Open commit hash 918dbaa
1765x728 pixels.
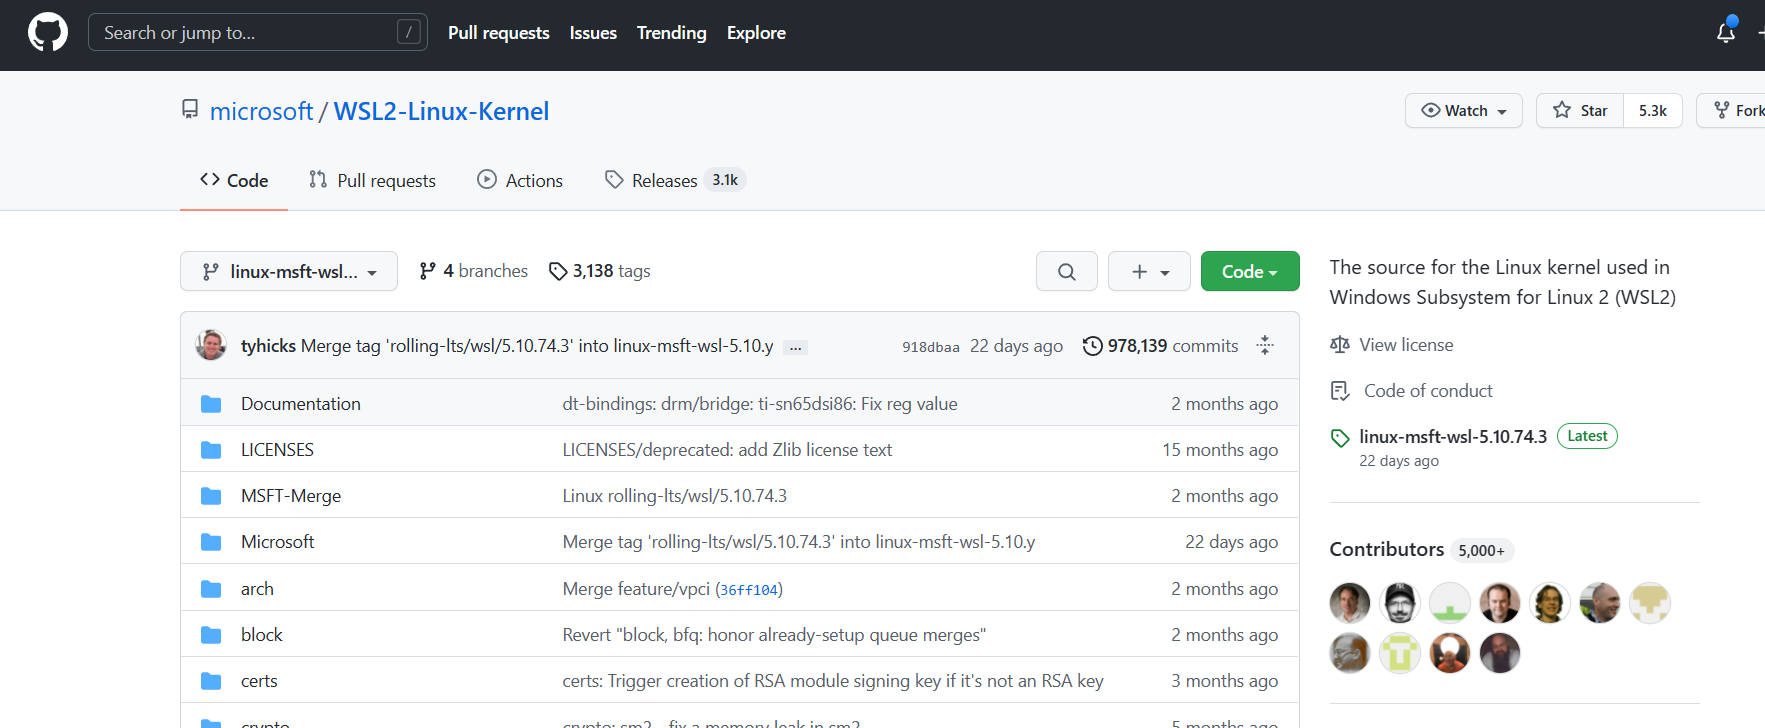pyautogui.click(x=931, y=347)
